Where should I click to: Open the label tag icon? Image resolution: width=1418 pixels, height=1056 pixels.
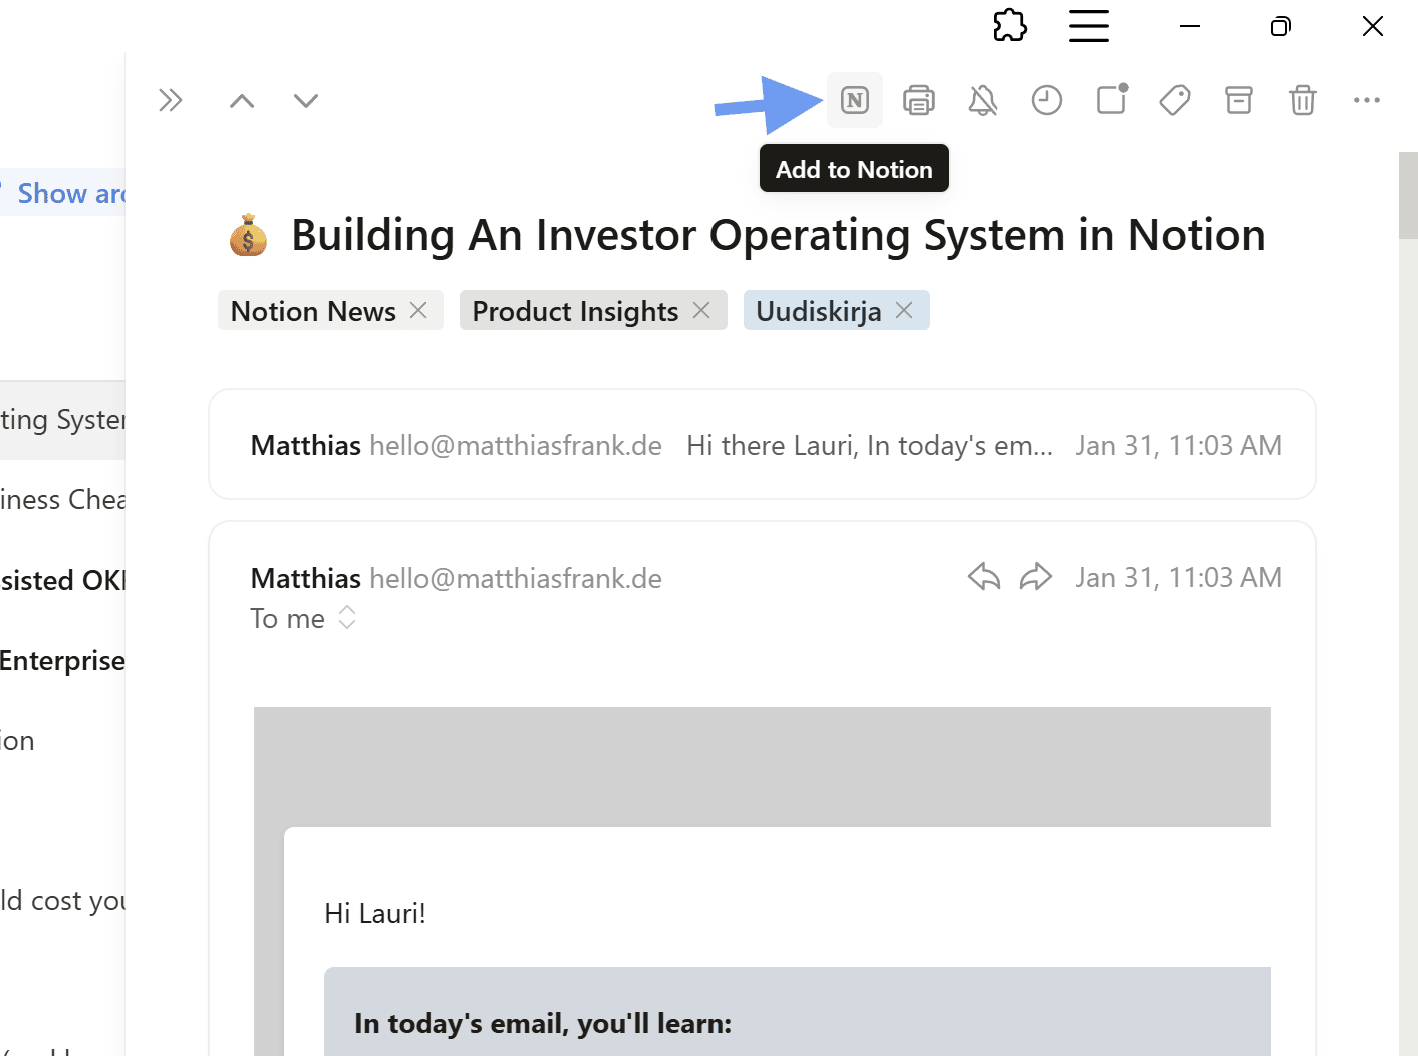pyautogui.click(x=1175, y=100)
